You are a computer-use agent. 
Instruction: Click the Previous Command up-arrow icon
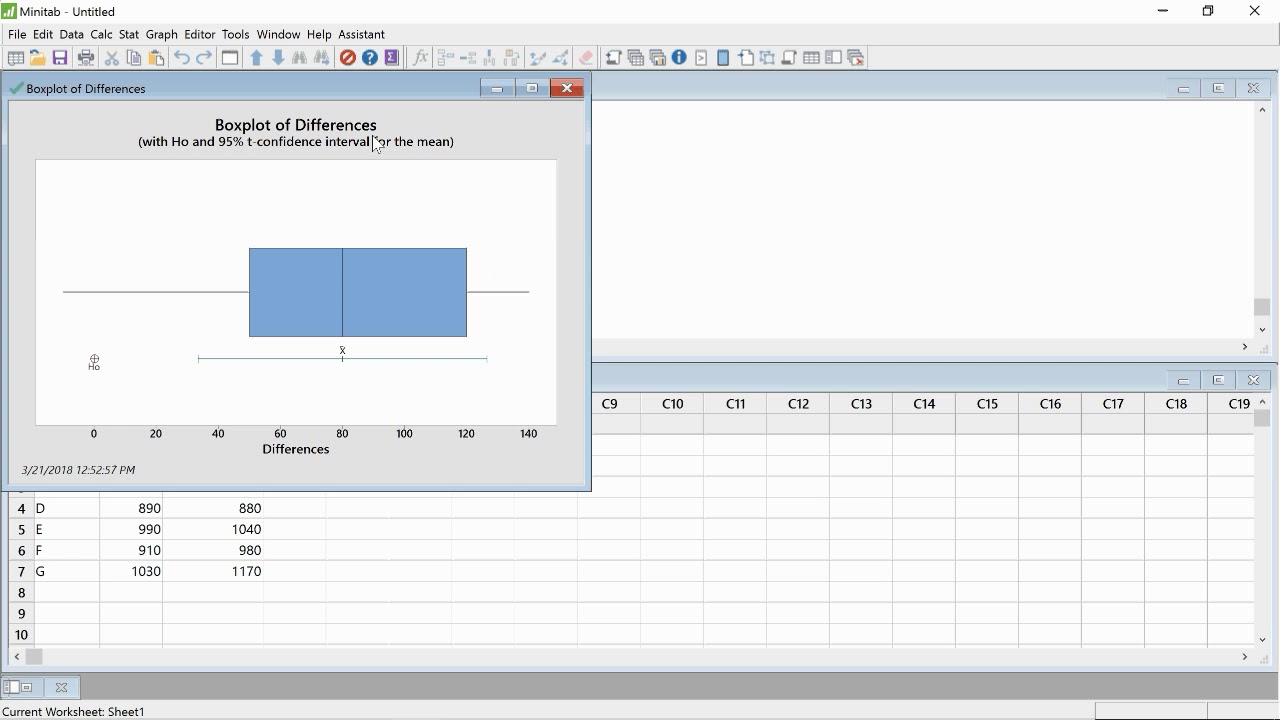[x=256, y=58]
